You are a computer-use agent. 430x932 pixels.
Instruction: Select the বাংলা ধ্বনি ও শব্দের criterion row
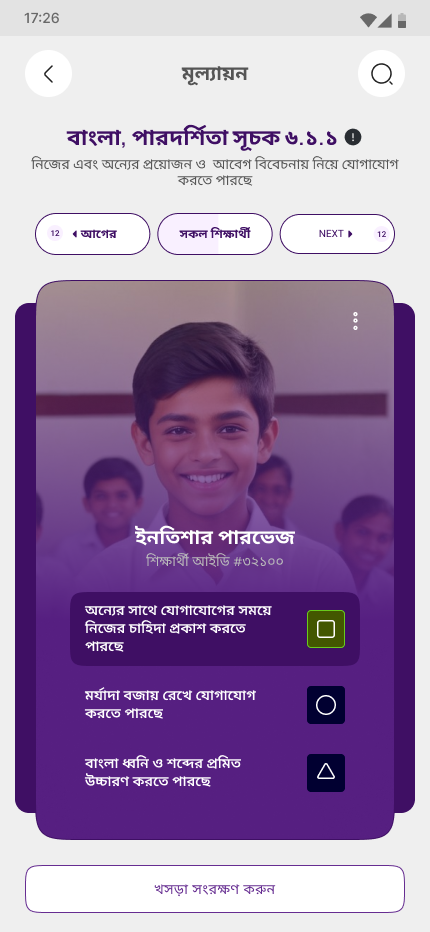pos(215,773)
